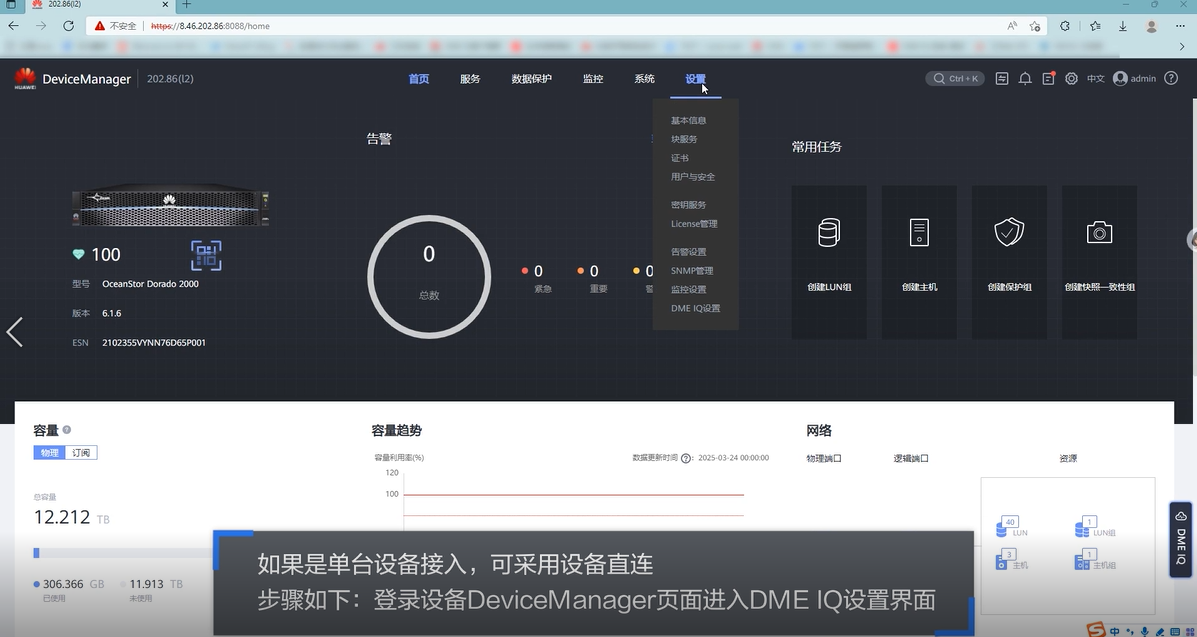Open the 数据保护 menu
Screen dimensions: 1197x637
click(531, 79)
